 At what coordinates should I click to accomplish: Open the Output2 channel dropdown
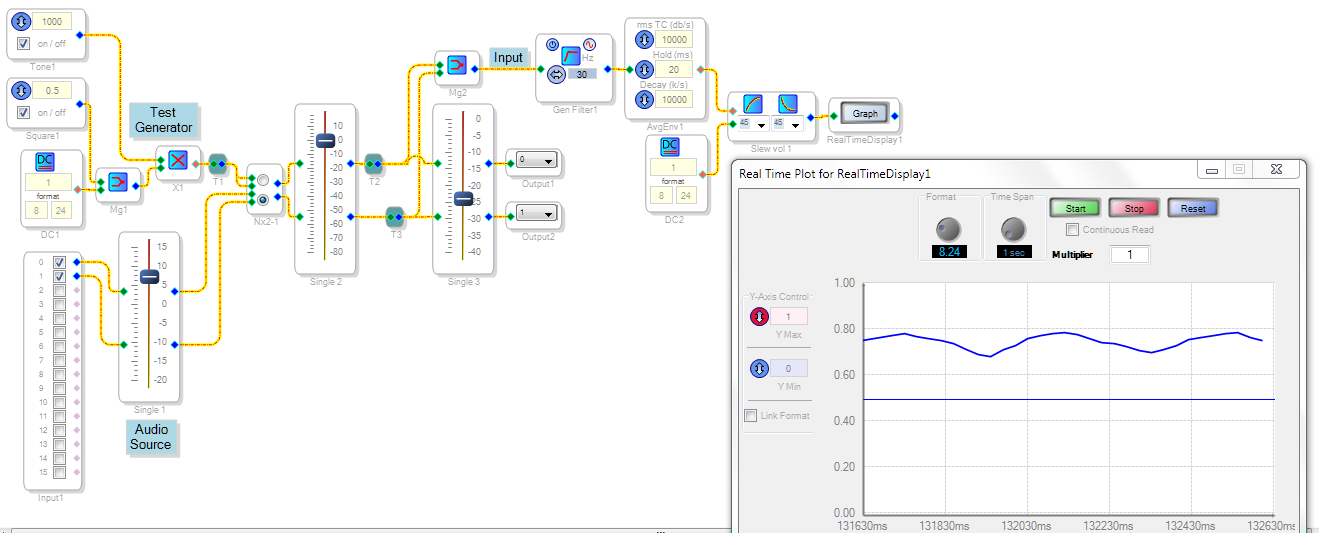click(536, 213)
